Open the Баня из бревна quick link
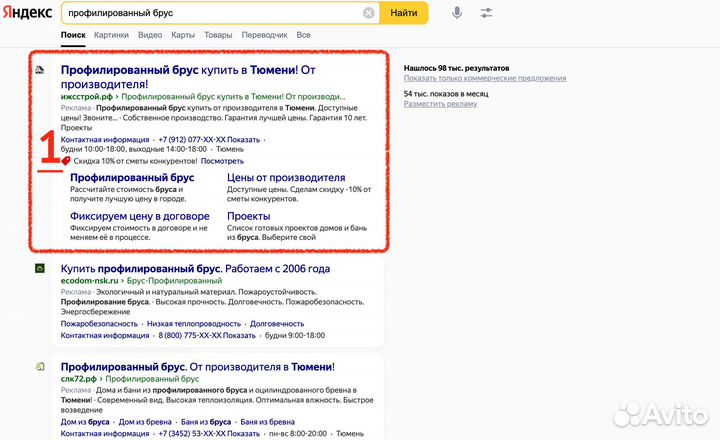 pos(268,422)
